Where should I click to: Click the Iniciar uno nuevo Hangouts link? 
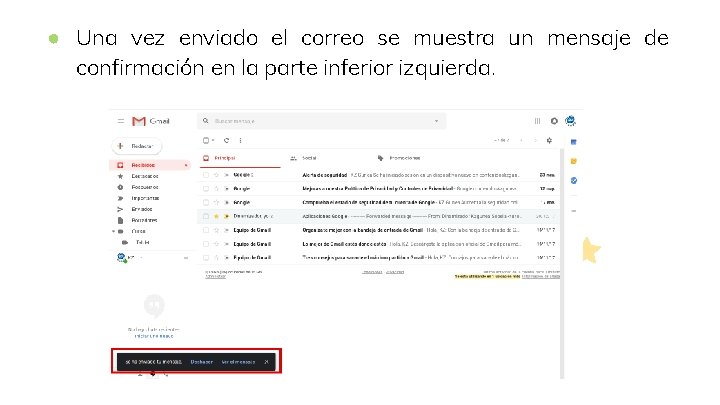tap(154, 336)
